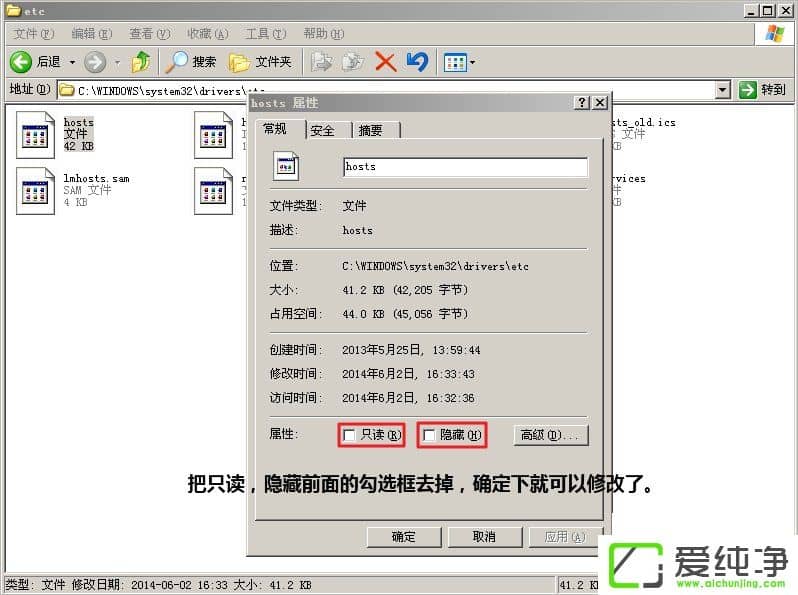Open the 编辑 Edit menu
798x595 pixels.
coord(92,34)
